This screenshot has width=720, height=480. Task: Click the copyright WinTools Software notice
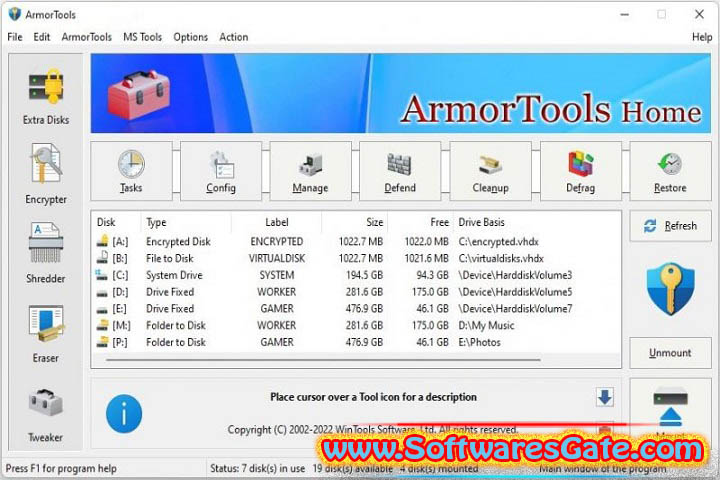coord(372,430)
